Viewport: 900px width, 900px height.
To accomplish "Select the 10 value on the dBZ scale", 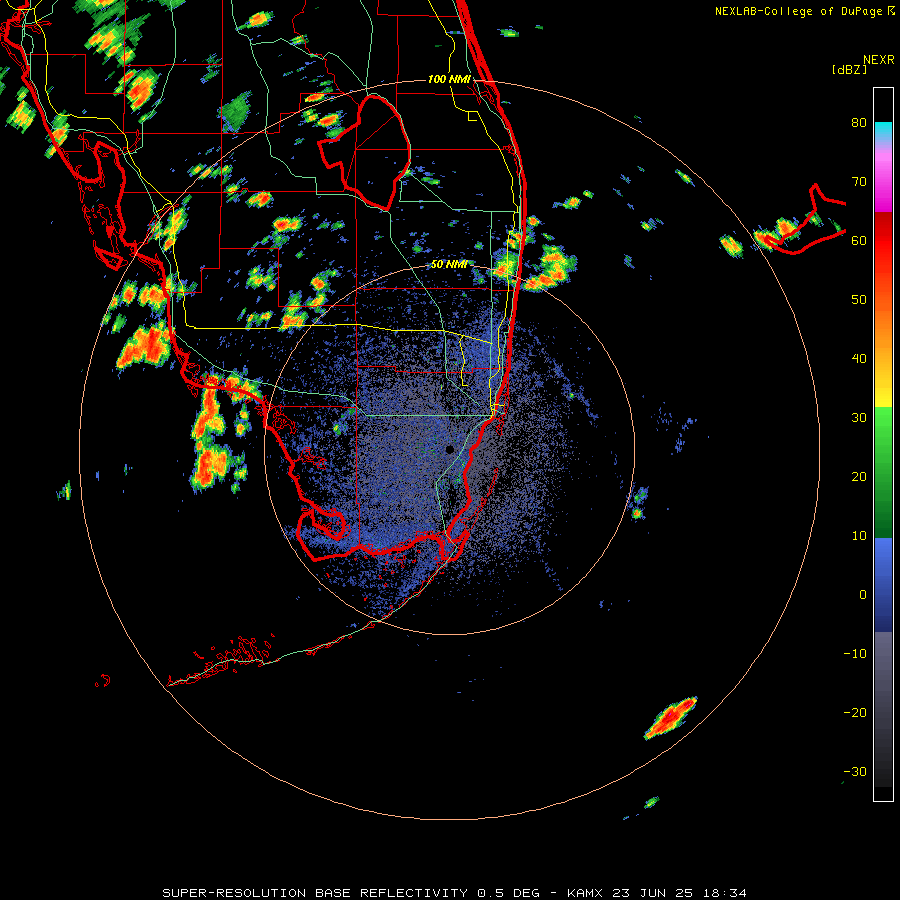I will (859, 536).
